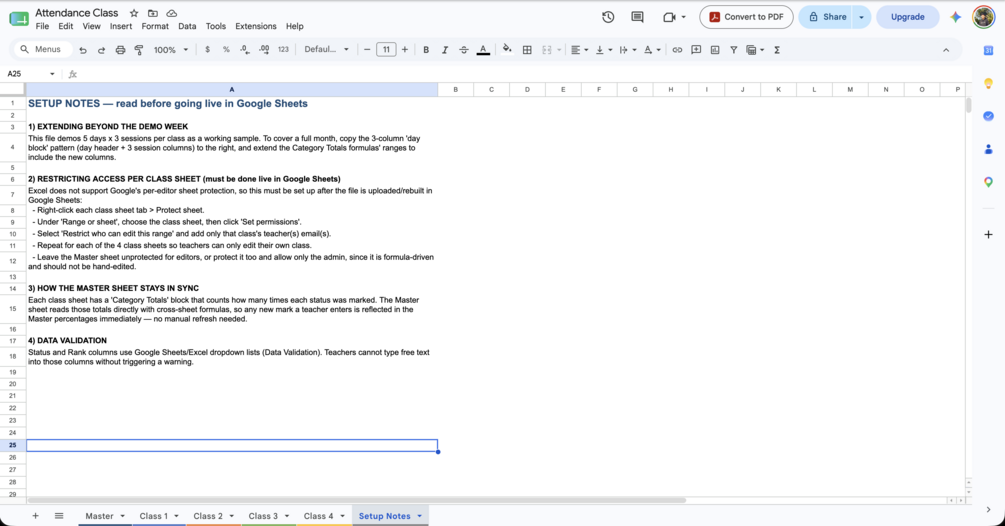This screenshot has height=526, width=1005.
Task: Click the video meeting camera icon
Action: click(669, 17)
